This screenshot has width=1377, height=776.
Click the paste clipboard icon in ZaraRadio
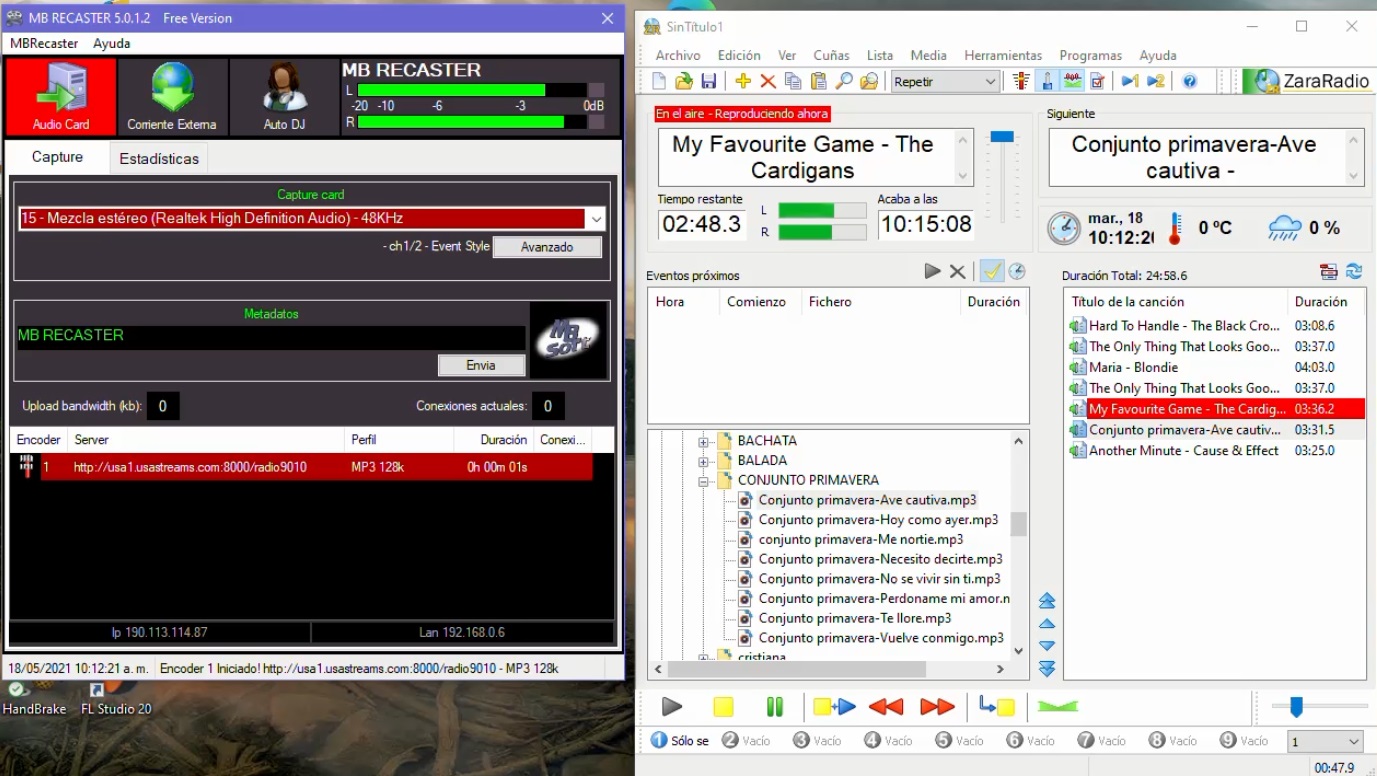(819, 82)
